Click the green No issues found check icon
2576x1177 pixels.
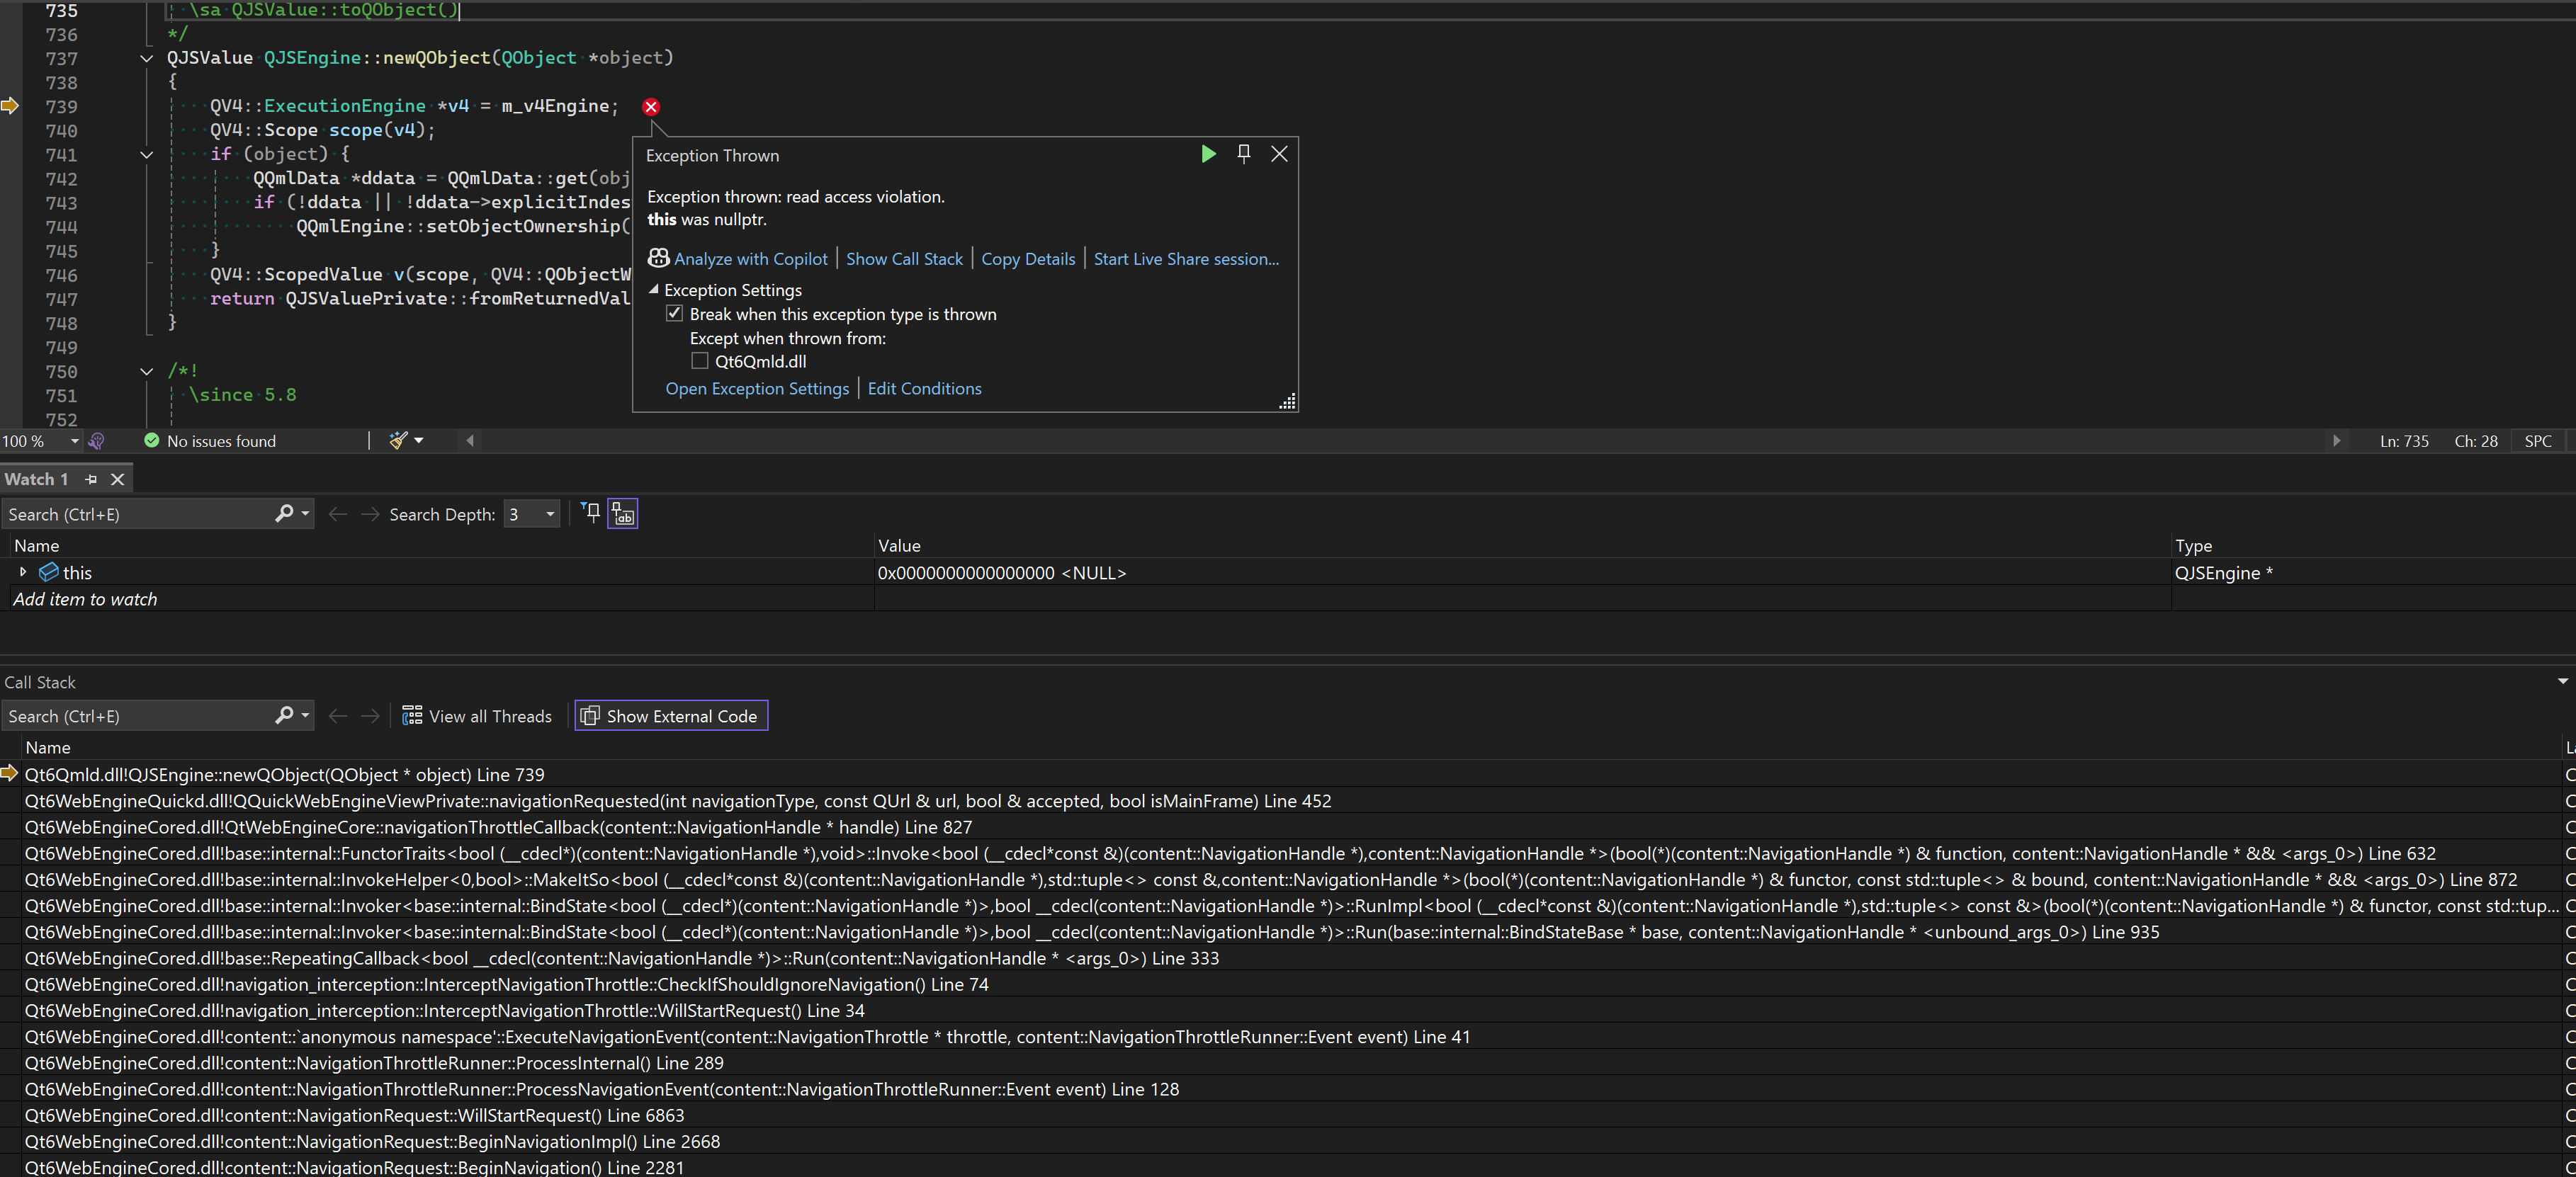pos(152,440)
